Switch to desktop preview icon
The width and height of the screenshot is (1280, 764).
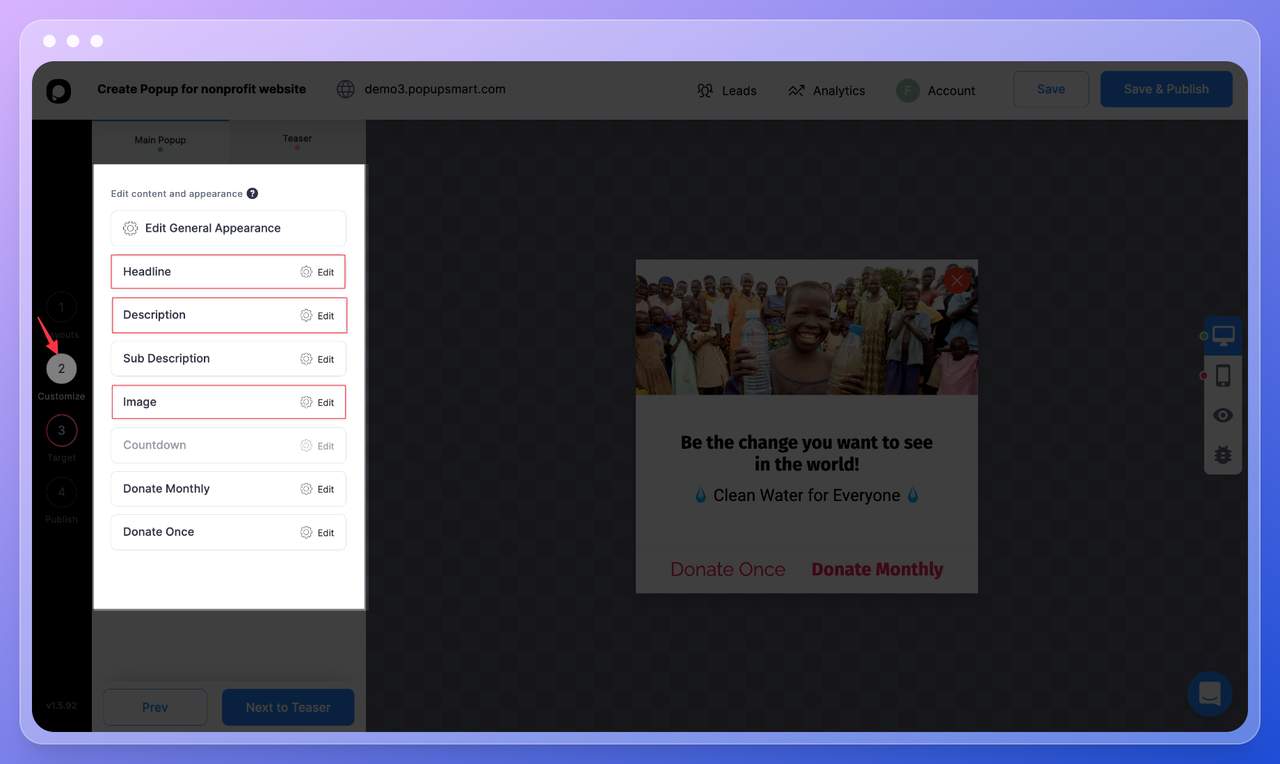pos(1223,336)
